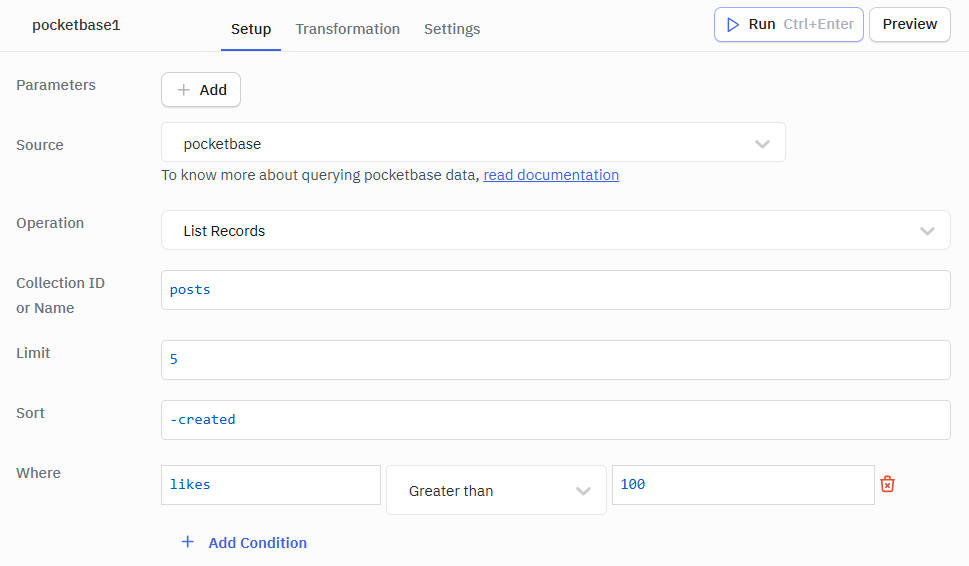The height and width of the screenshot is (566, 969).
Task: Select the Setup tab
Action: (251, 29)
